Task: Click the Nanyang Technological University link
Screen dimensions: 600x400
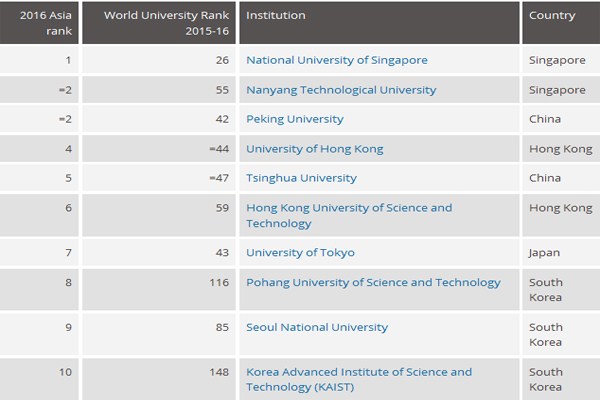Action: click(341, 90)
